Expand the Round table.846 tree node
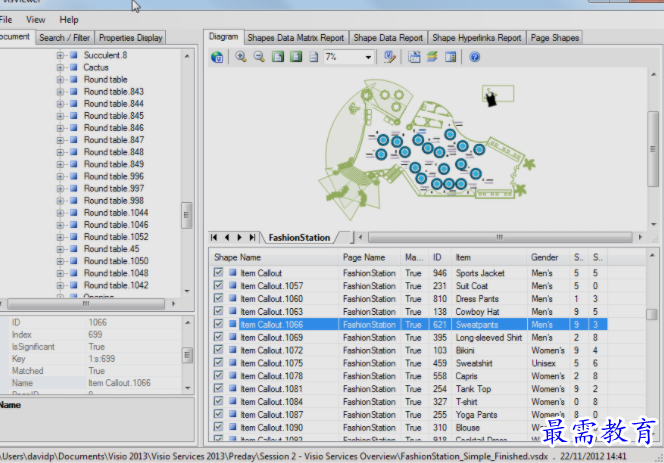 (60, 128)
